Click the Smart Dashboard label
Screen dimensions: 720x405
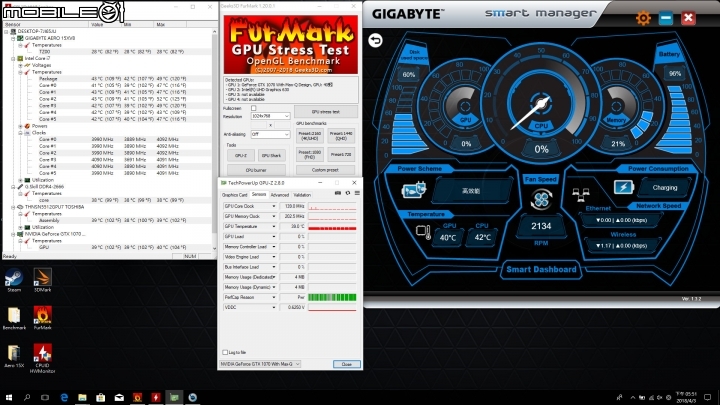pyautogui.click(x=541, y=270)
